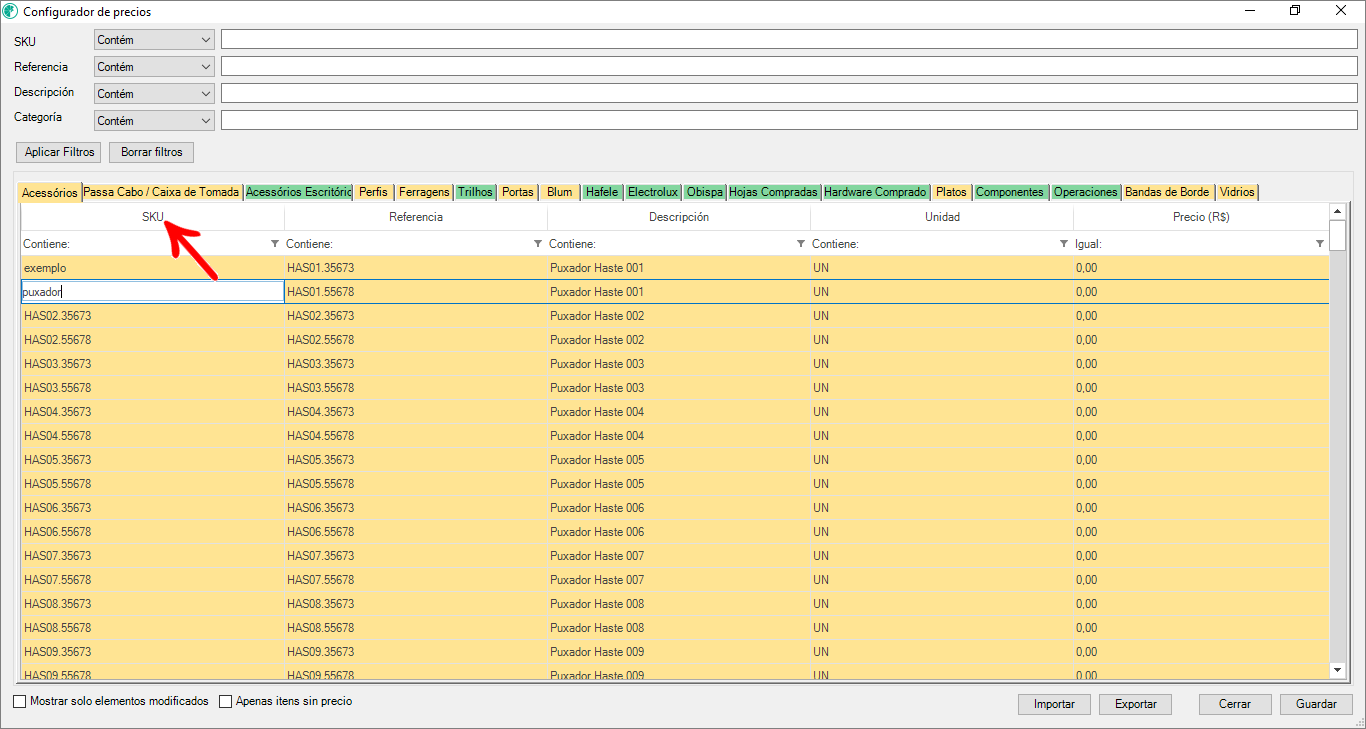The width and height of the screenshot is (1366, 729).
Task: Click the Referencia column filter funnel icon
Action: pos(538,244)
